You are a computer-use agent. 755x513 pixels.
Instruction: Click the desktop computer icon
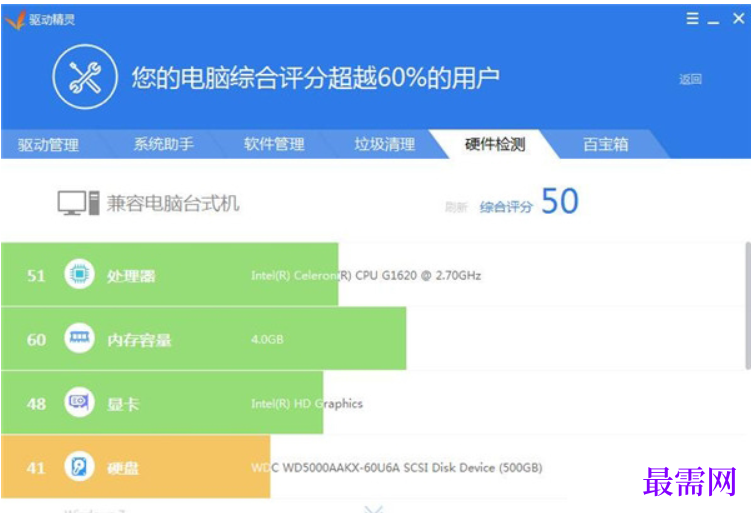tap(78, 203)
